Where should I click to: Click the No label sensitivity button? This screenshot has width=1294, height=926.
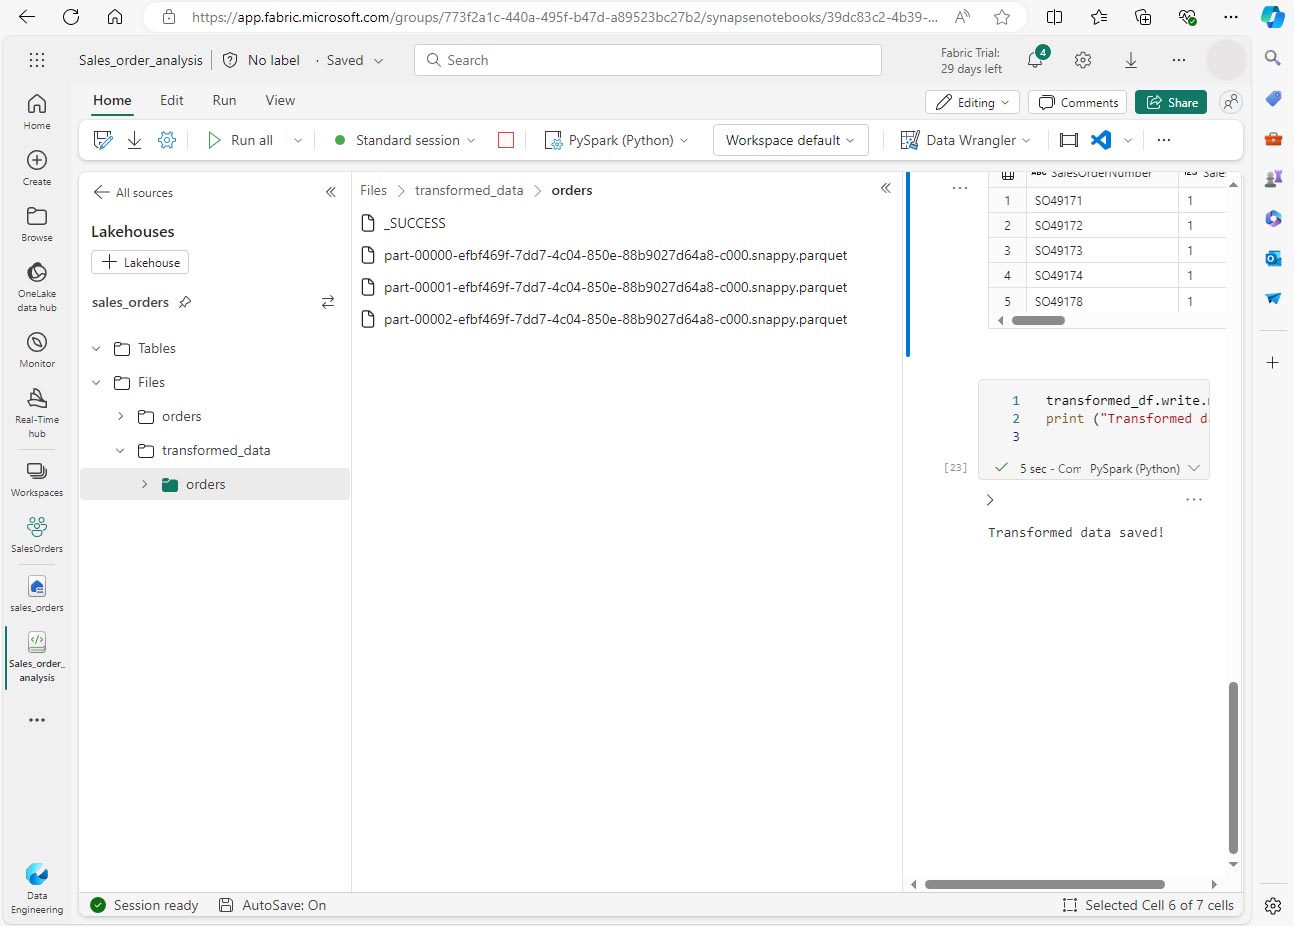[x=262, y=60]
